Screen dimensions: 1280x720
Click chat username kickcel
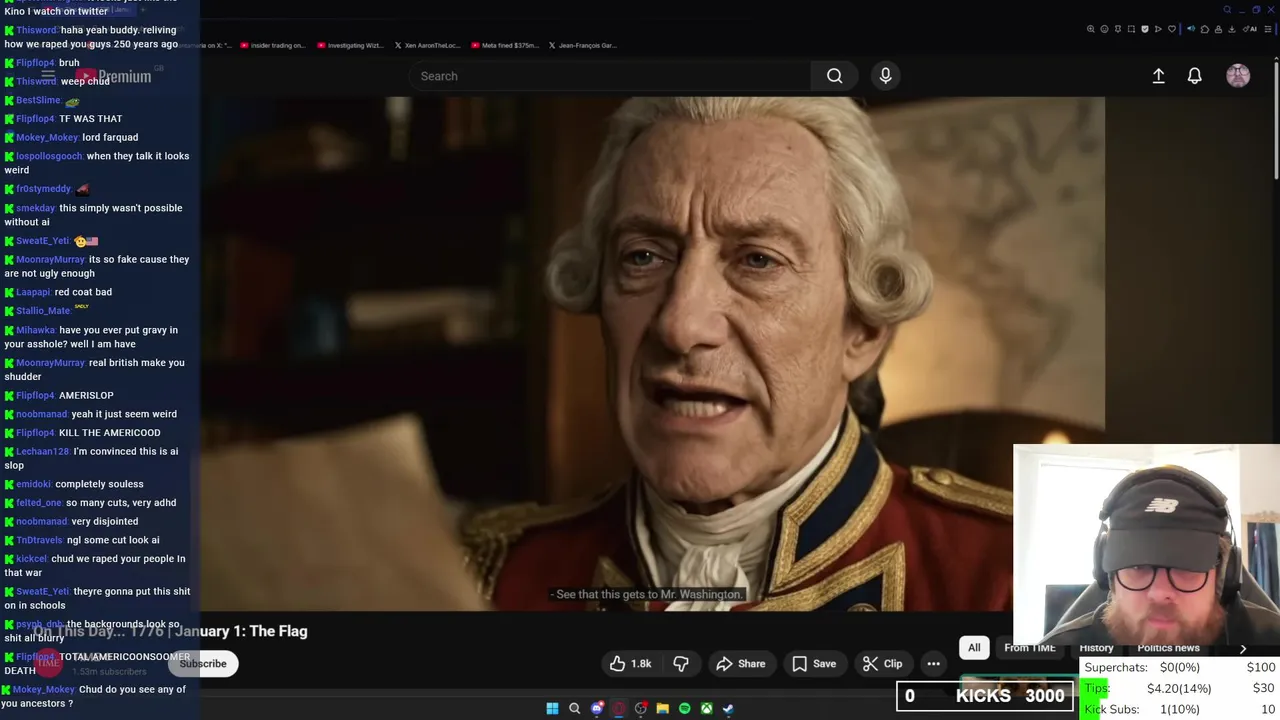click(32, 559)
